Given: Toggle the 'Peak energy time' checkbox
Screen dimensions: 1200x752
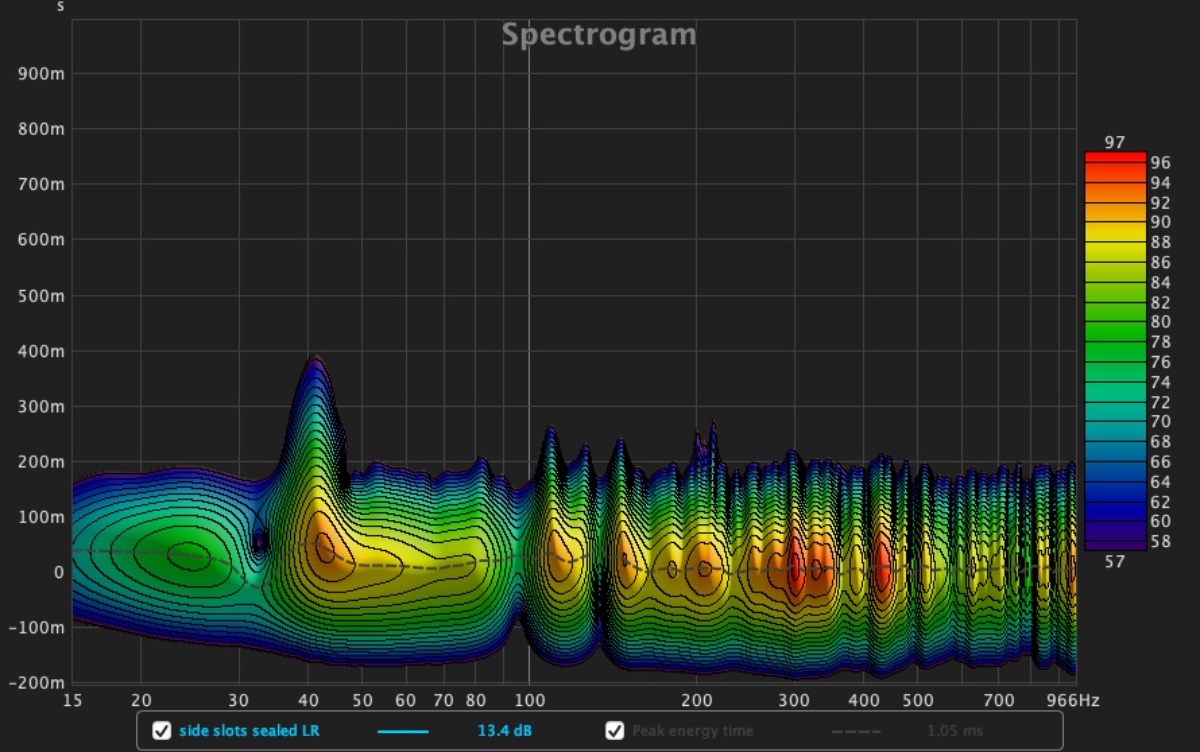Looking at the screenshot, I should click(x=615, y=731).
